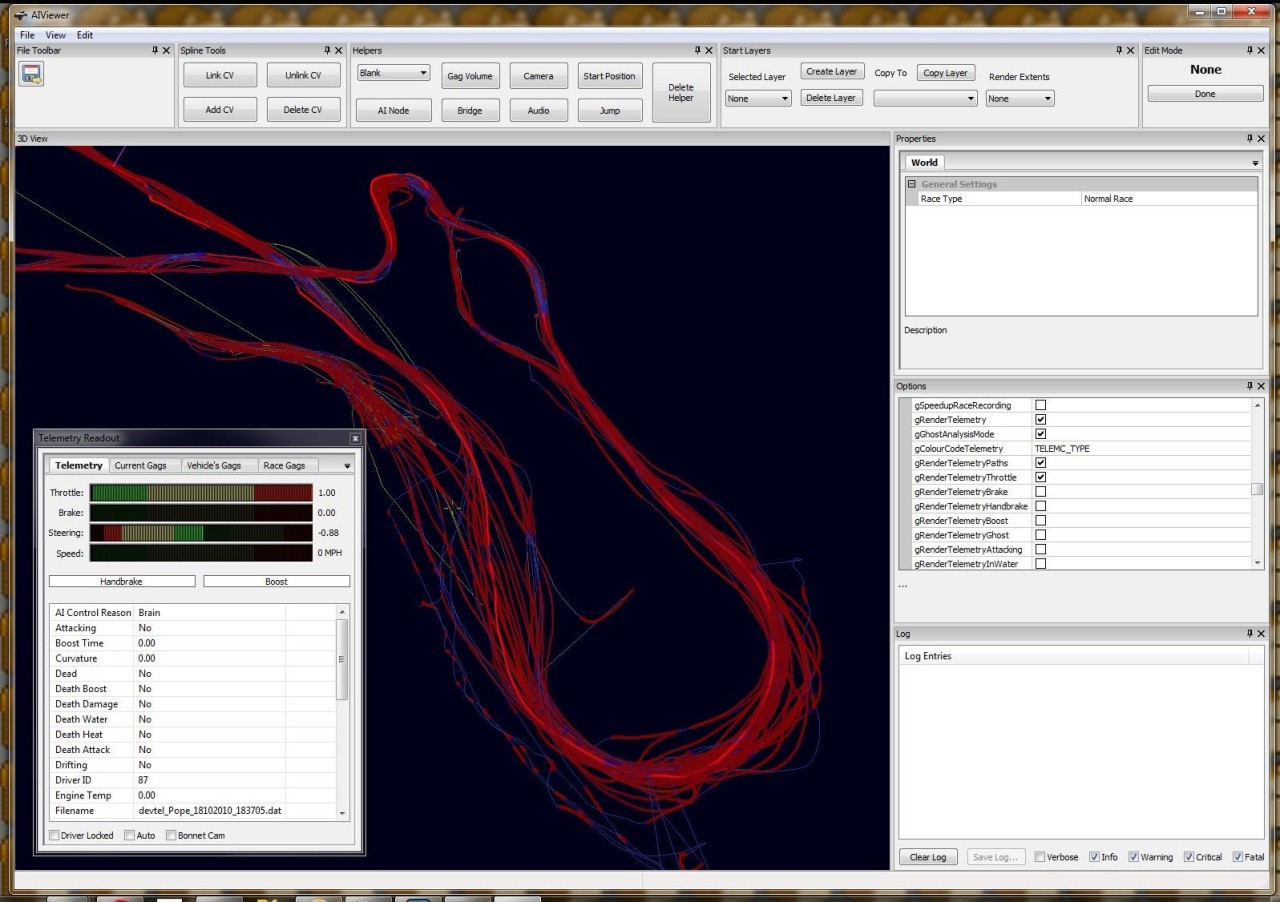Toggle the Driver Locked checkbox
The width and height of the screenshot is (1280, 902).
tap(54, 835)
